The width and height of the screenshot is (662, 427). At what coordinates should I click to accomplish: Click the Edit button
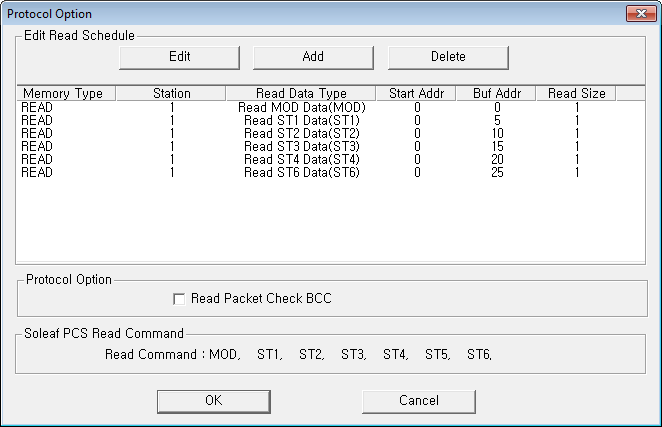click(x=179, y=57)
